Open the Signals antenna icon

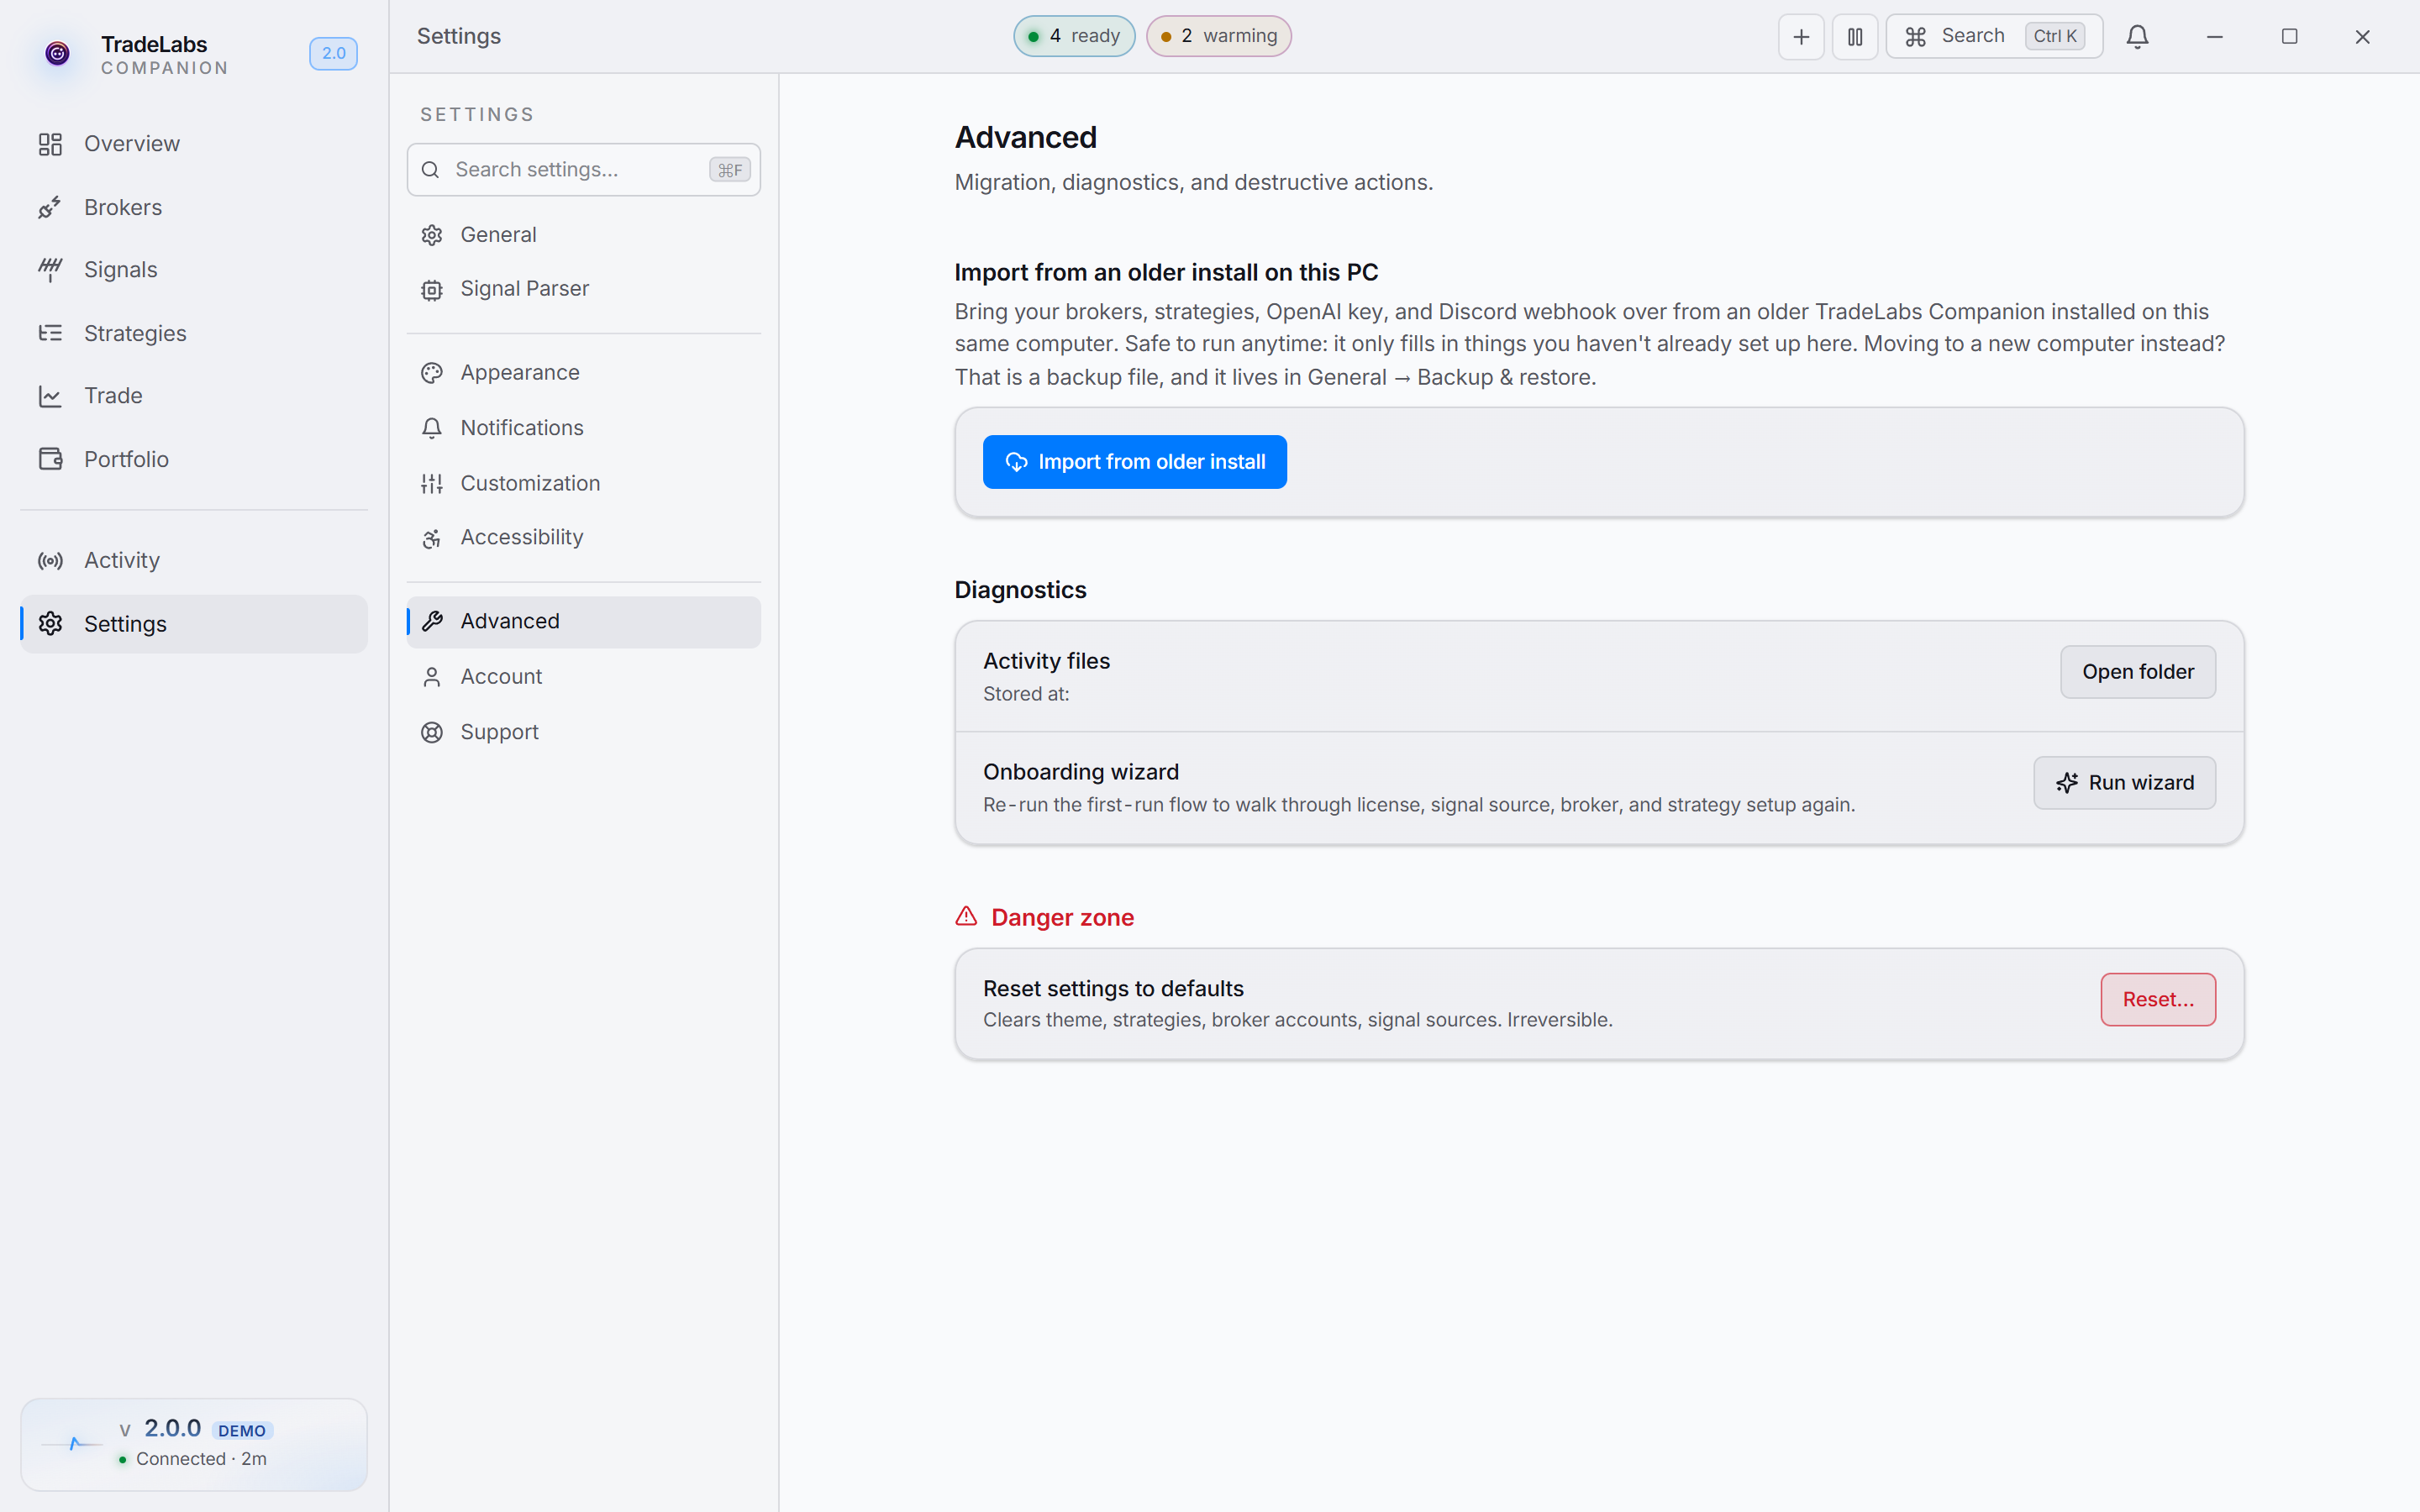pyautogui.click(x=50, y=270)
